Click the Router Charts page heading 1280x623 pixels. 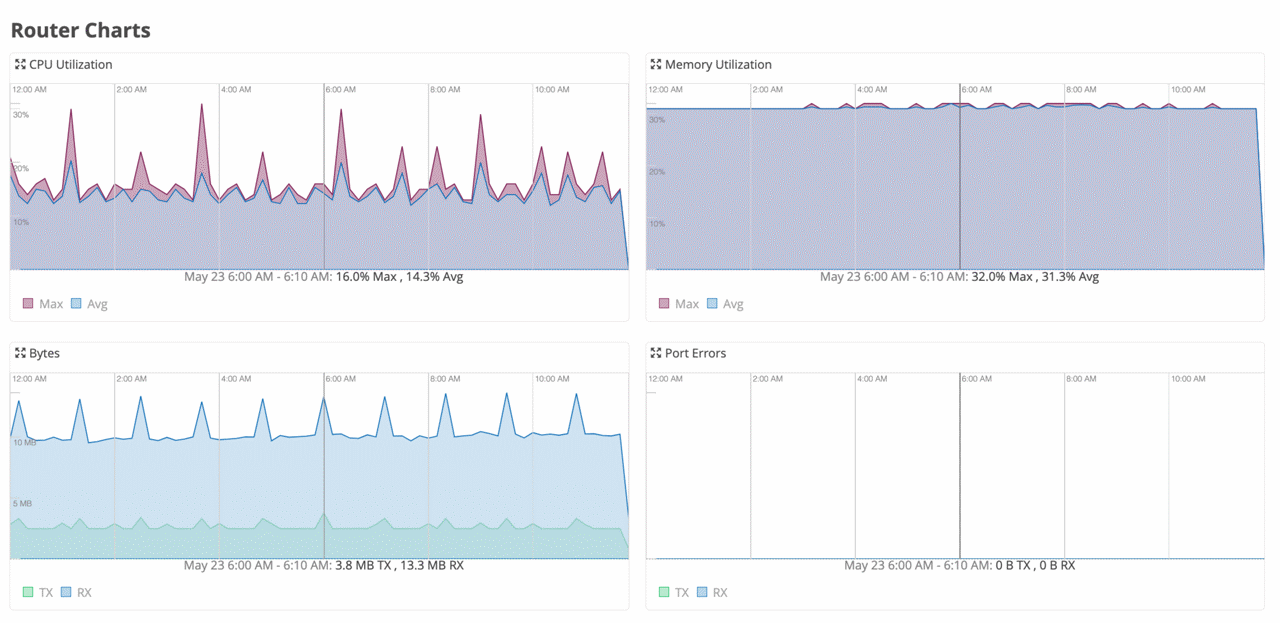pyautogui.click(x=80, y=30)
